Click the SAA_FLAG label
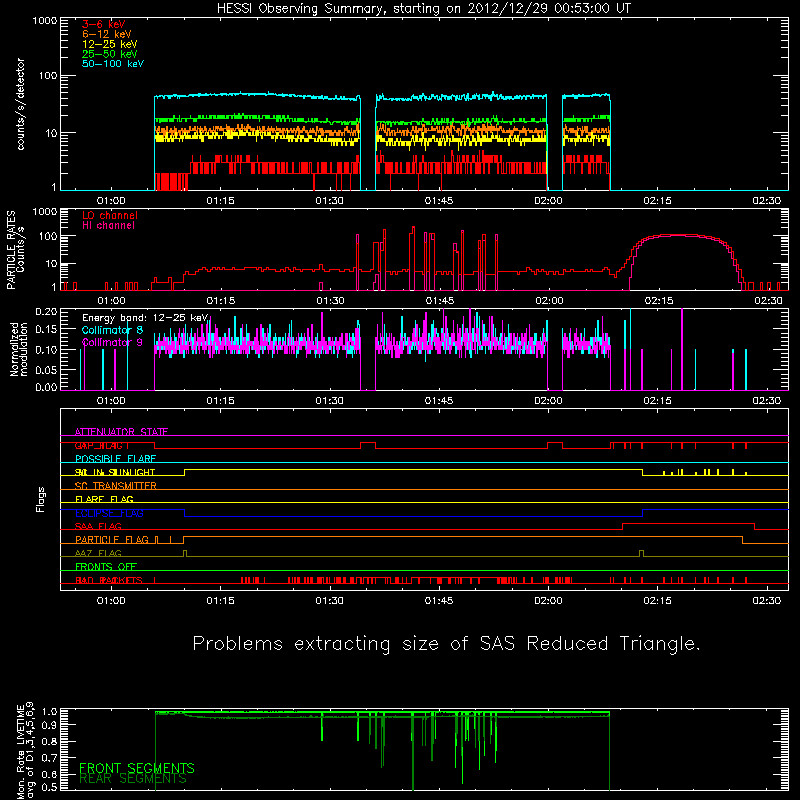Viewport: 800px width, 800px height. (98, 526)
